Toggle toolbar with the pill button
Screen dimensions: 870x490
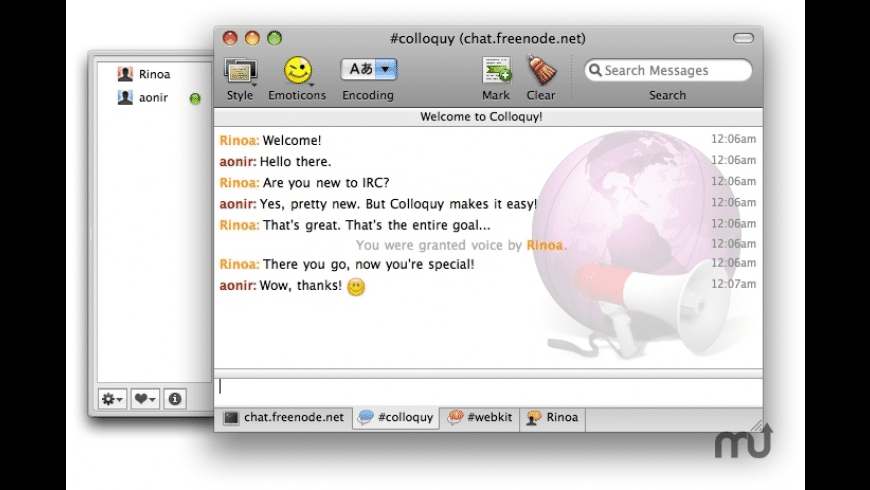(x=743, y=38)
